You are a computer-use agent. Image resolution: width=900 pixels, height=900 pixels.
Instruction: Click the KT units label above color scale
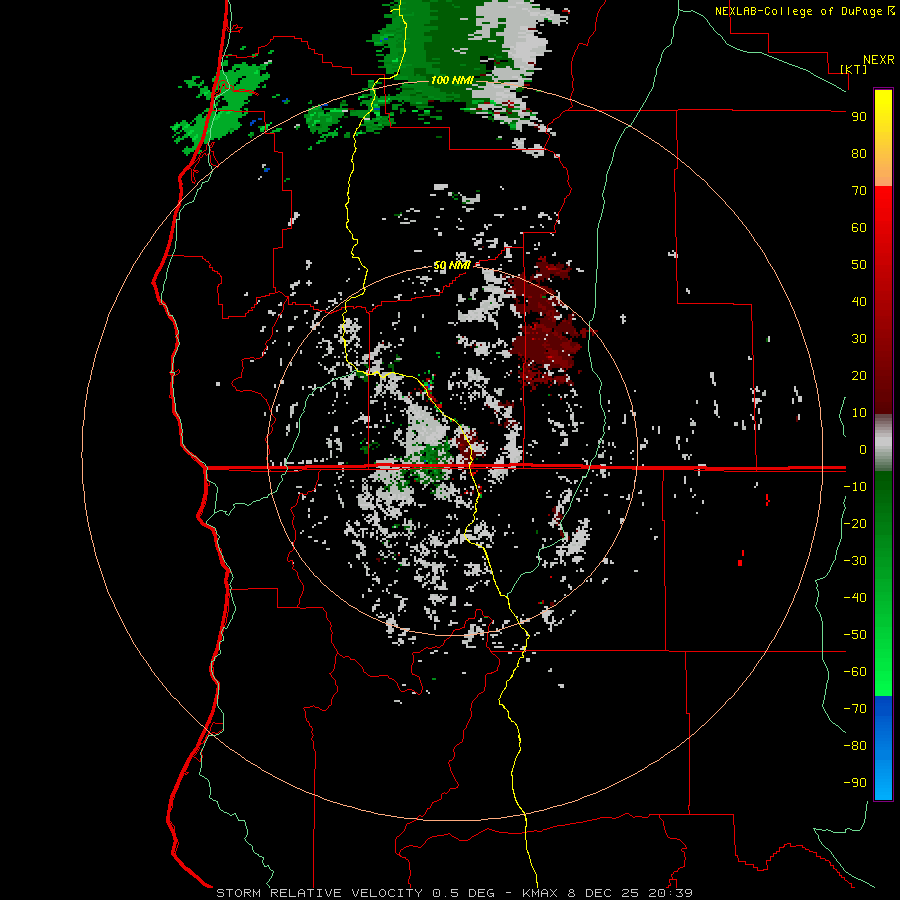[x=854, y=69]
